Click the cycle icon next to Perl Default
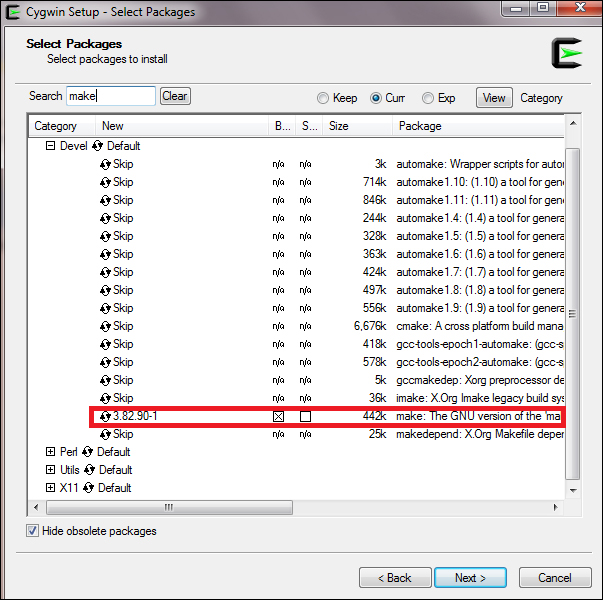Image resolution: width=603 pixels, height=600 pixels. (88, 452)
